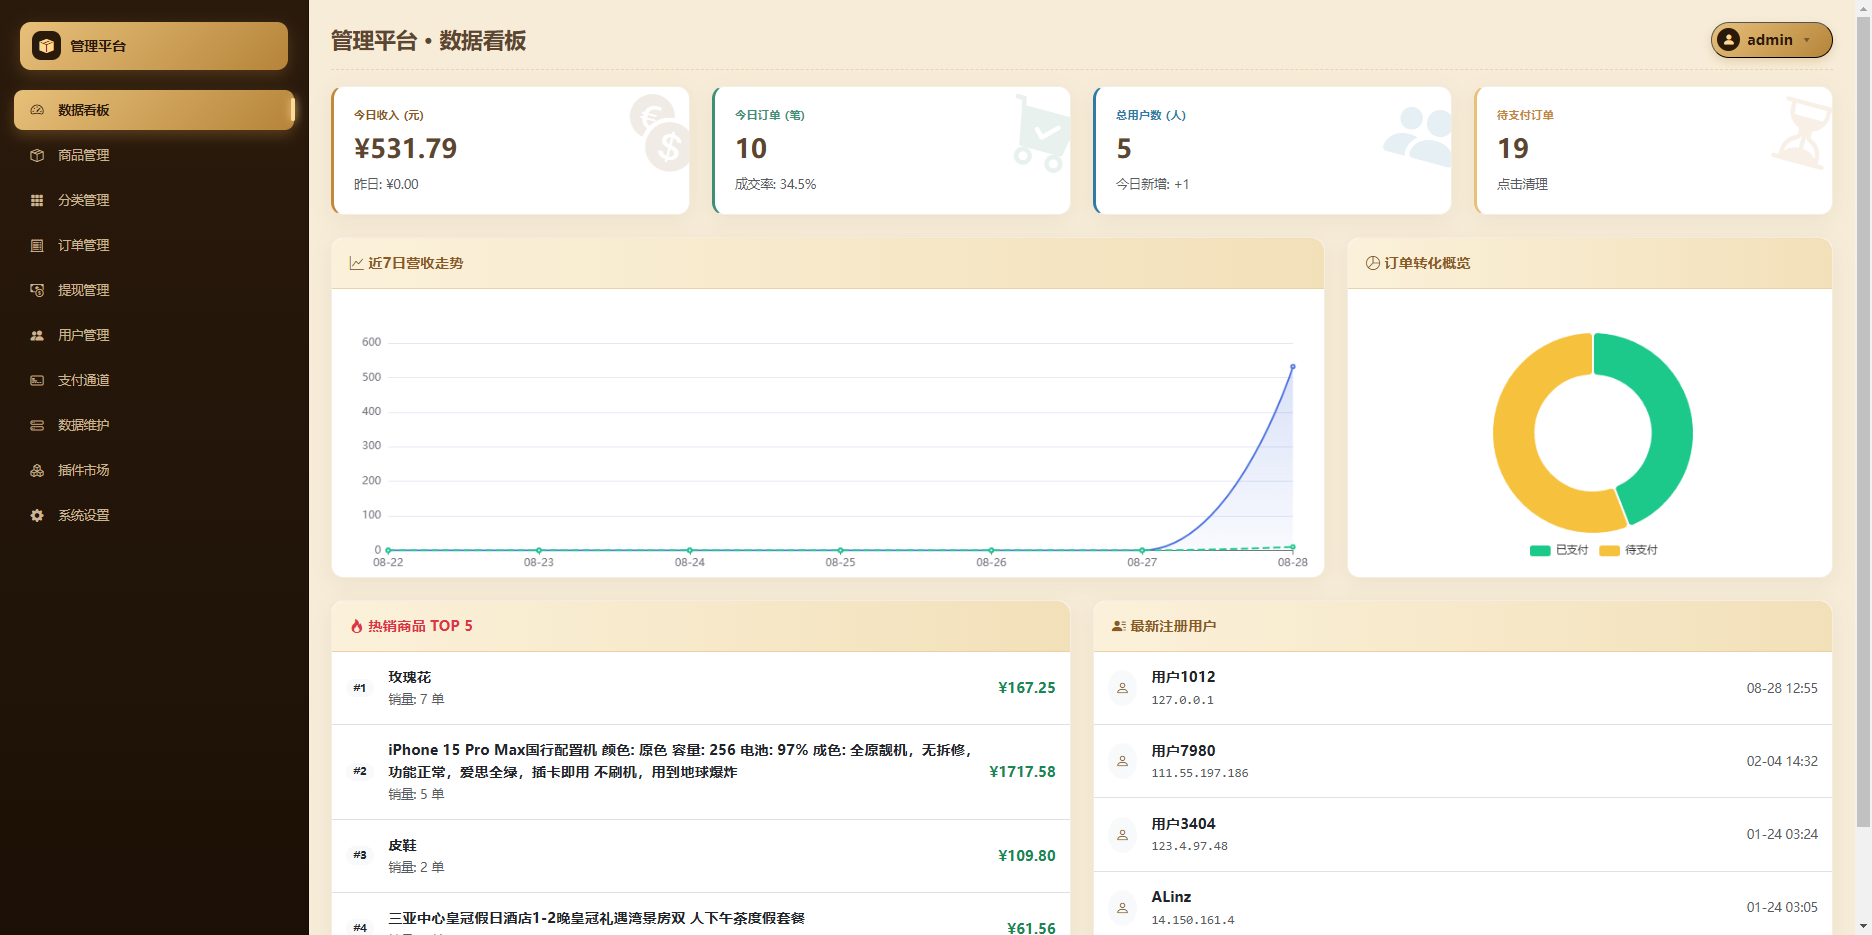Open the 总用户数 card showing 5
This screenshot has width=1872, height=935.
1272,150
